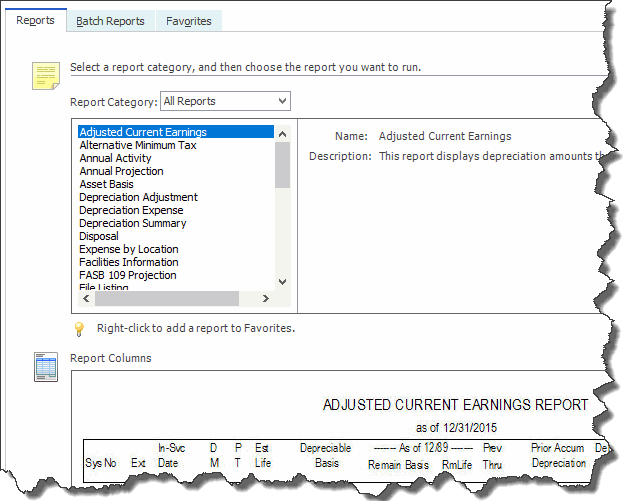Choose the FASB 109 Projection report
624x501 pixels.
click(x=128, y=275)
